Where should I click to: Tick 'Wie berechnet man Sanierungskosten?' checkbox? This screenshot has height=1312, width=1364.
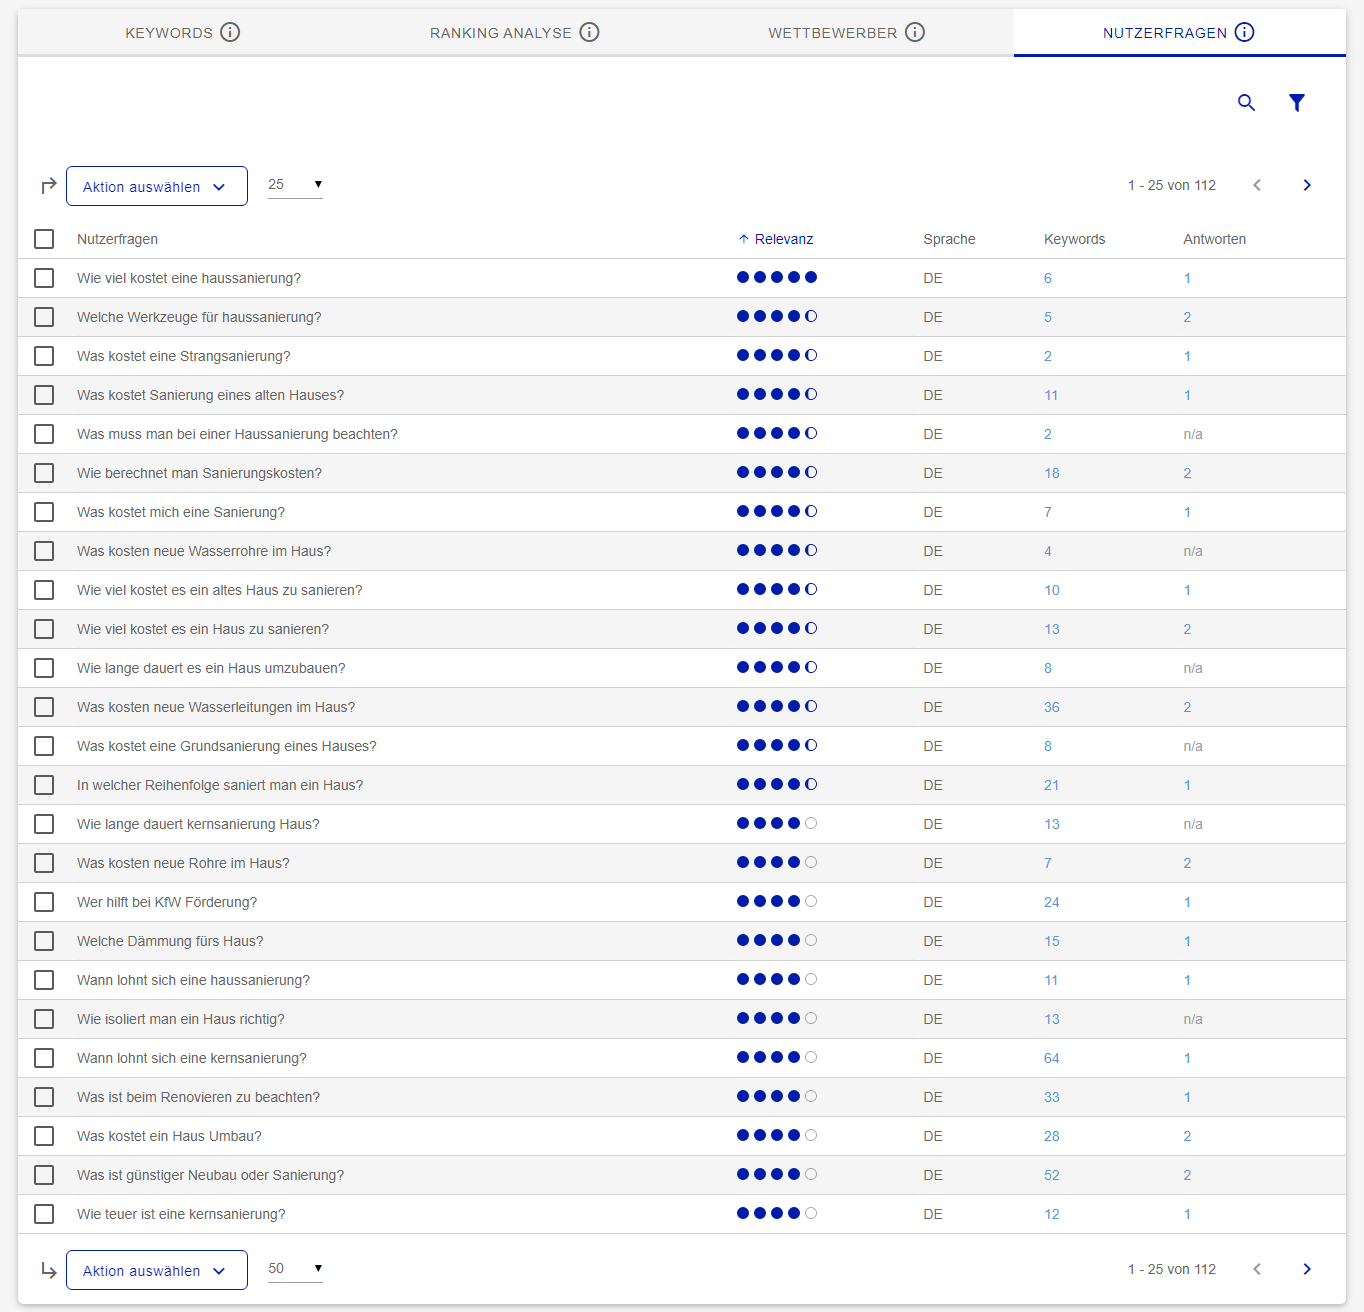44,473
